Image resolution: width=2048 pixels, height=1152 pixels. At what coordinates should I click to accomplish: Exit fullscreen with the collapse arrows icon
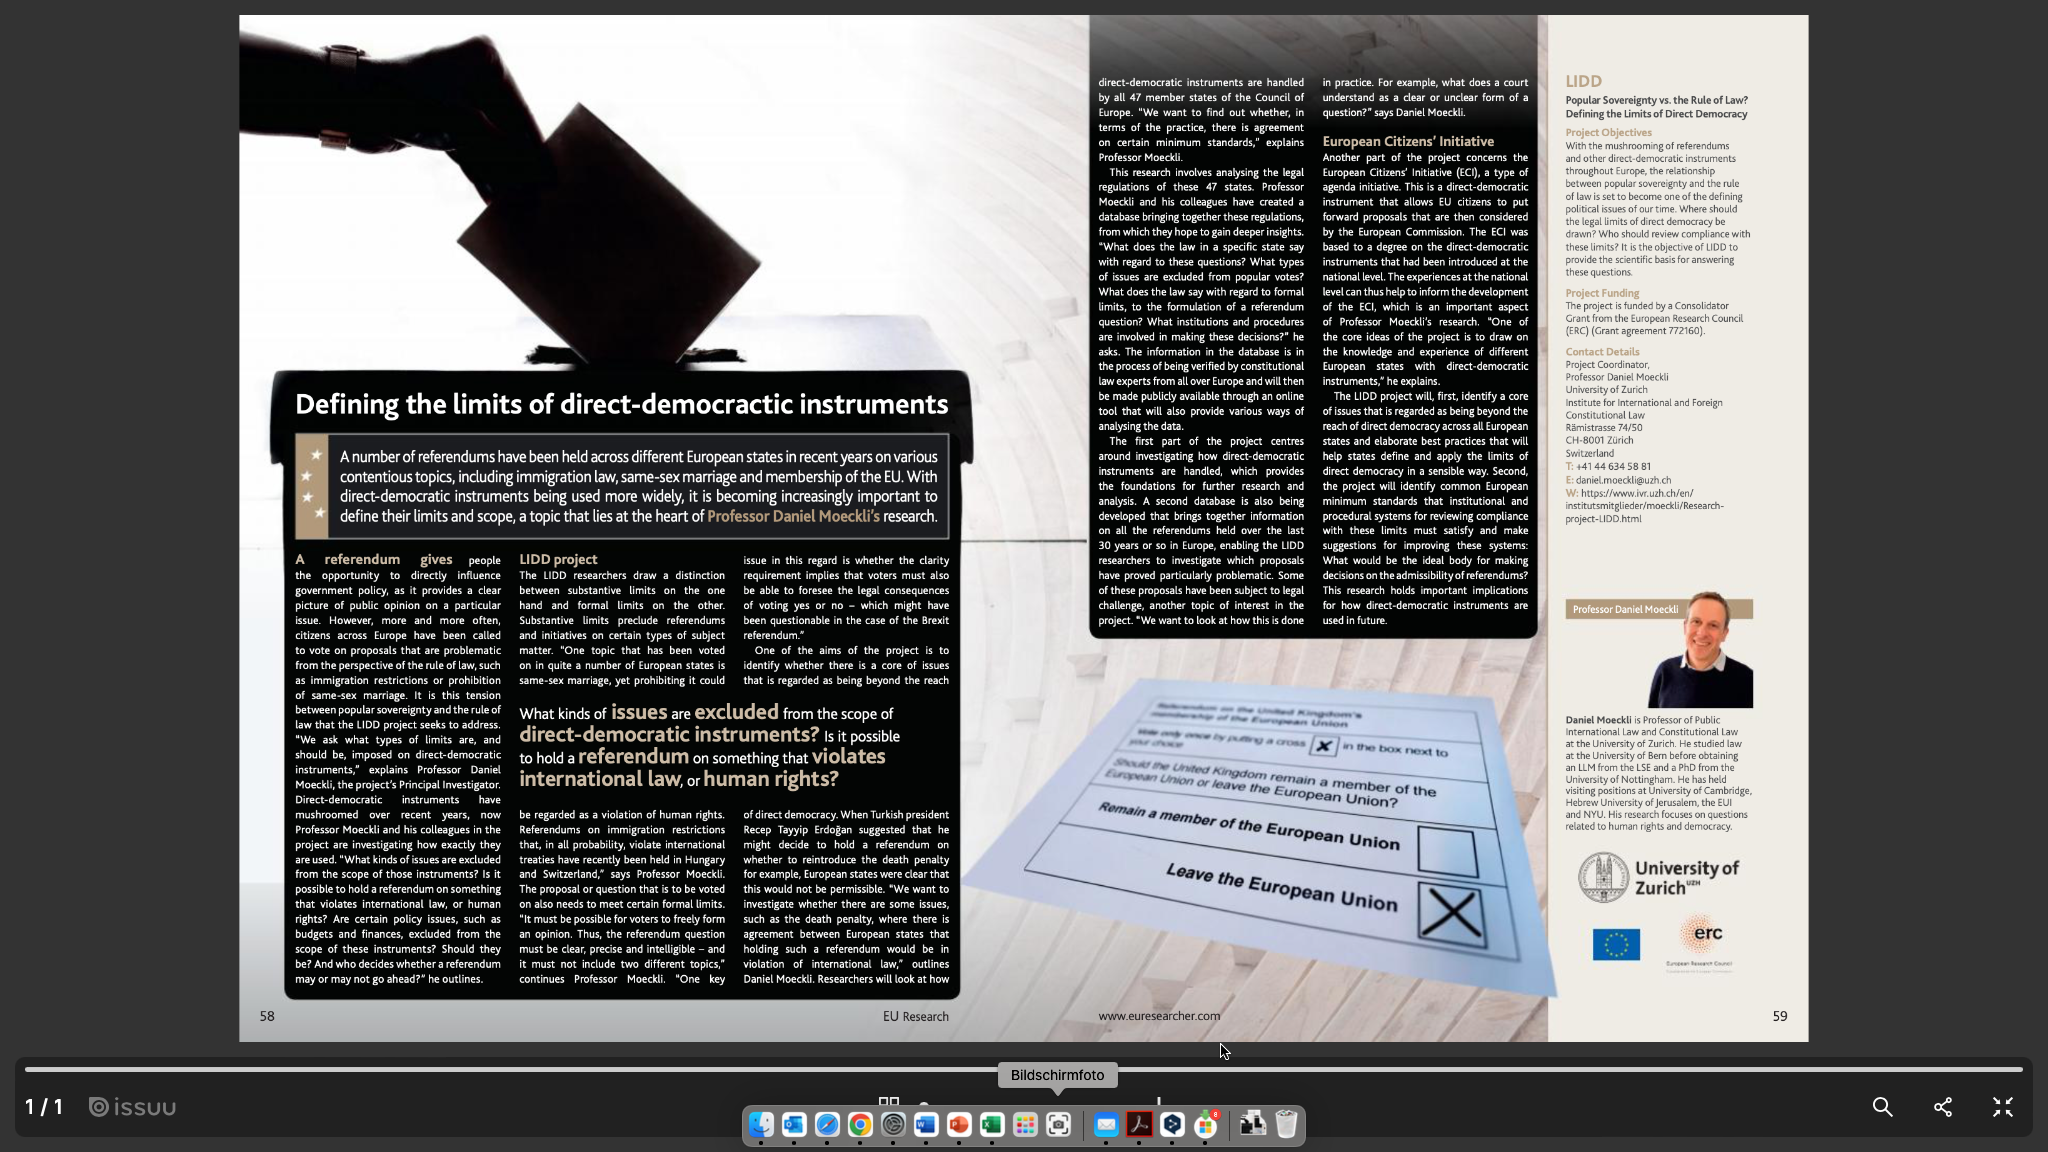(2002, 1107)
